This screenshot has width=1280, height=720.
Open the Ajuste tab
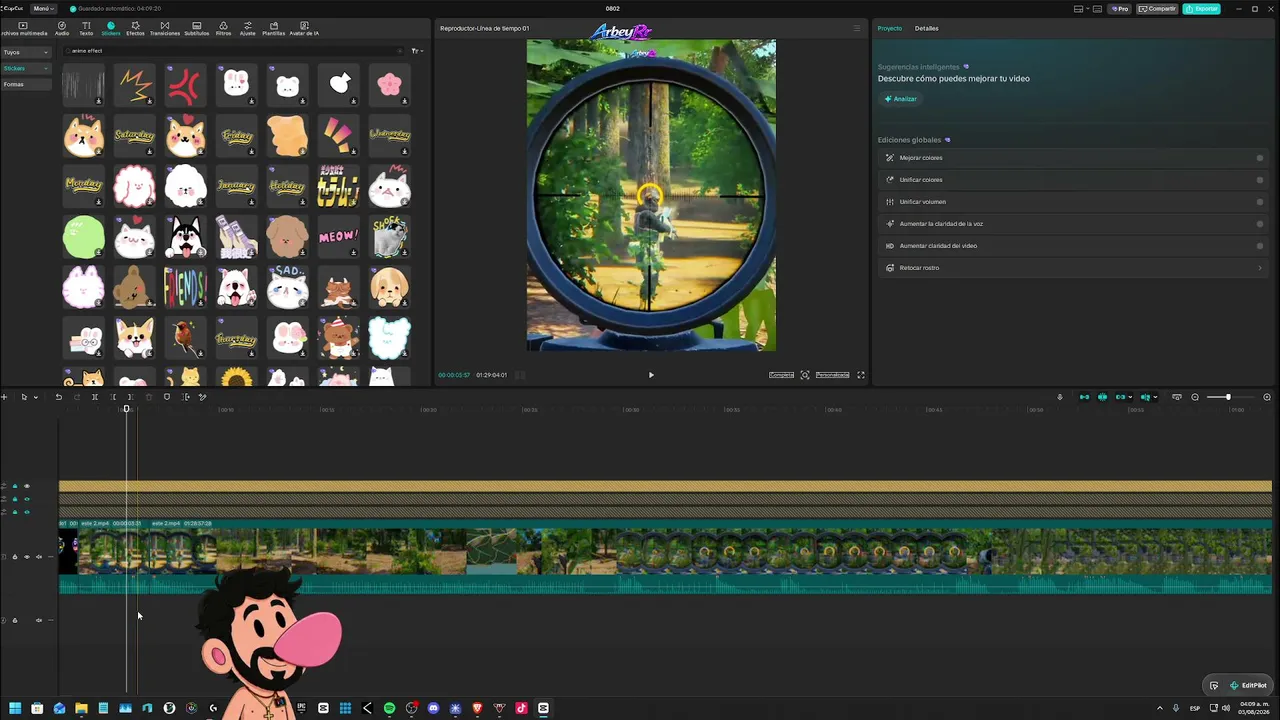(x=247, y=28)
